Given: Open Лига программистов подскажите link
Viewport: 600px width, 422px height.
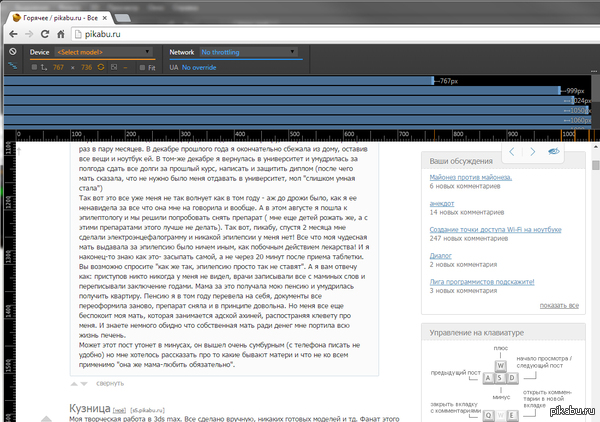Looking at the screenshot, I should click(482, 282).
